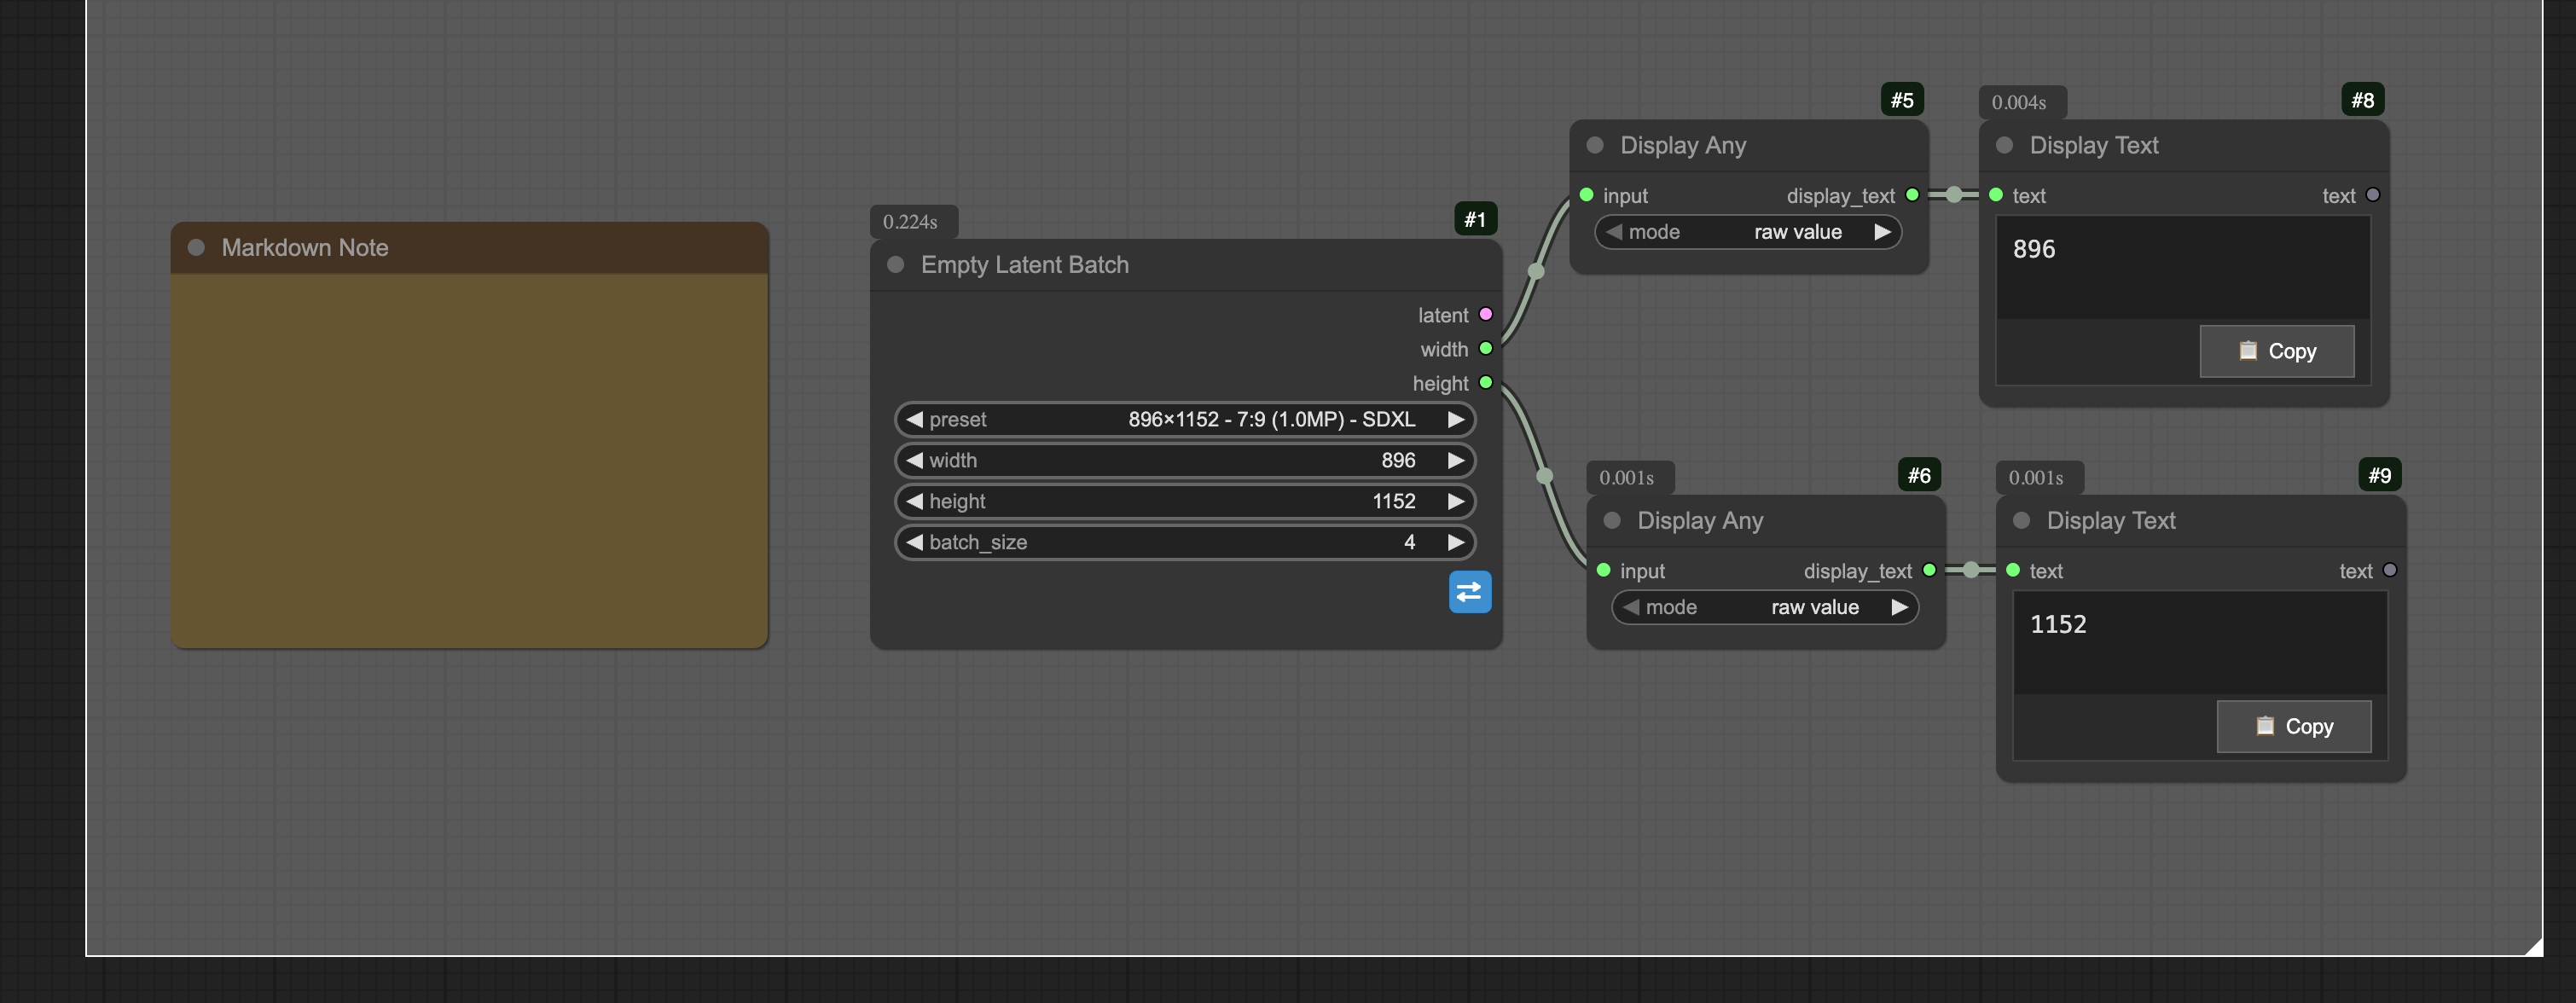
Task: Decrease batch_size with left arrow
Action: 914,543
